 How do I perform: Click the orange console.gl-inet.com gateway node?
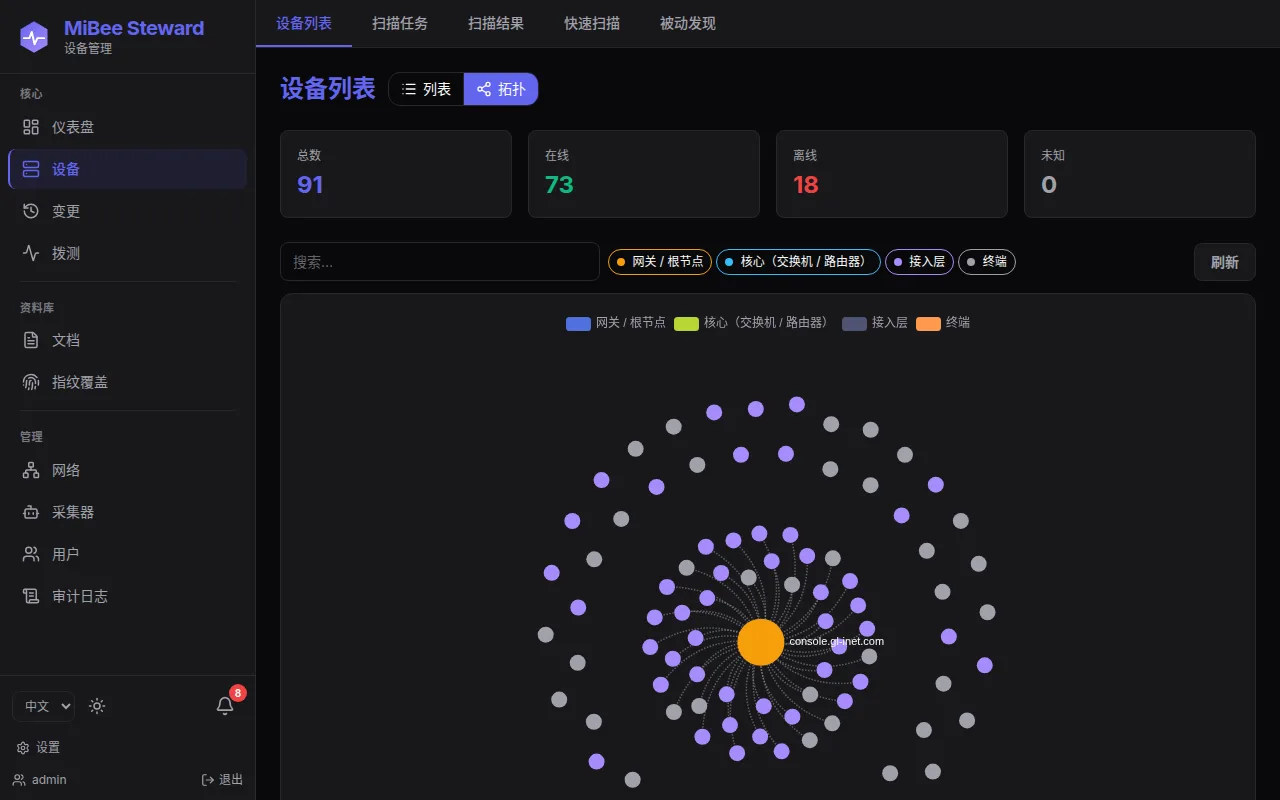coord(761,642)
